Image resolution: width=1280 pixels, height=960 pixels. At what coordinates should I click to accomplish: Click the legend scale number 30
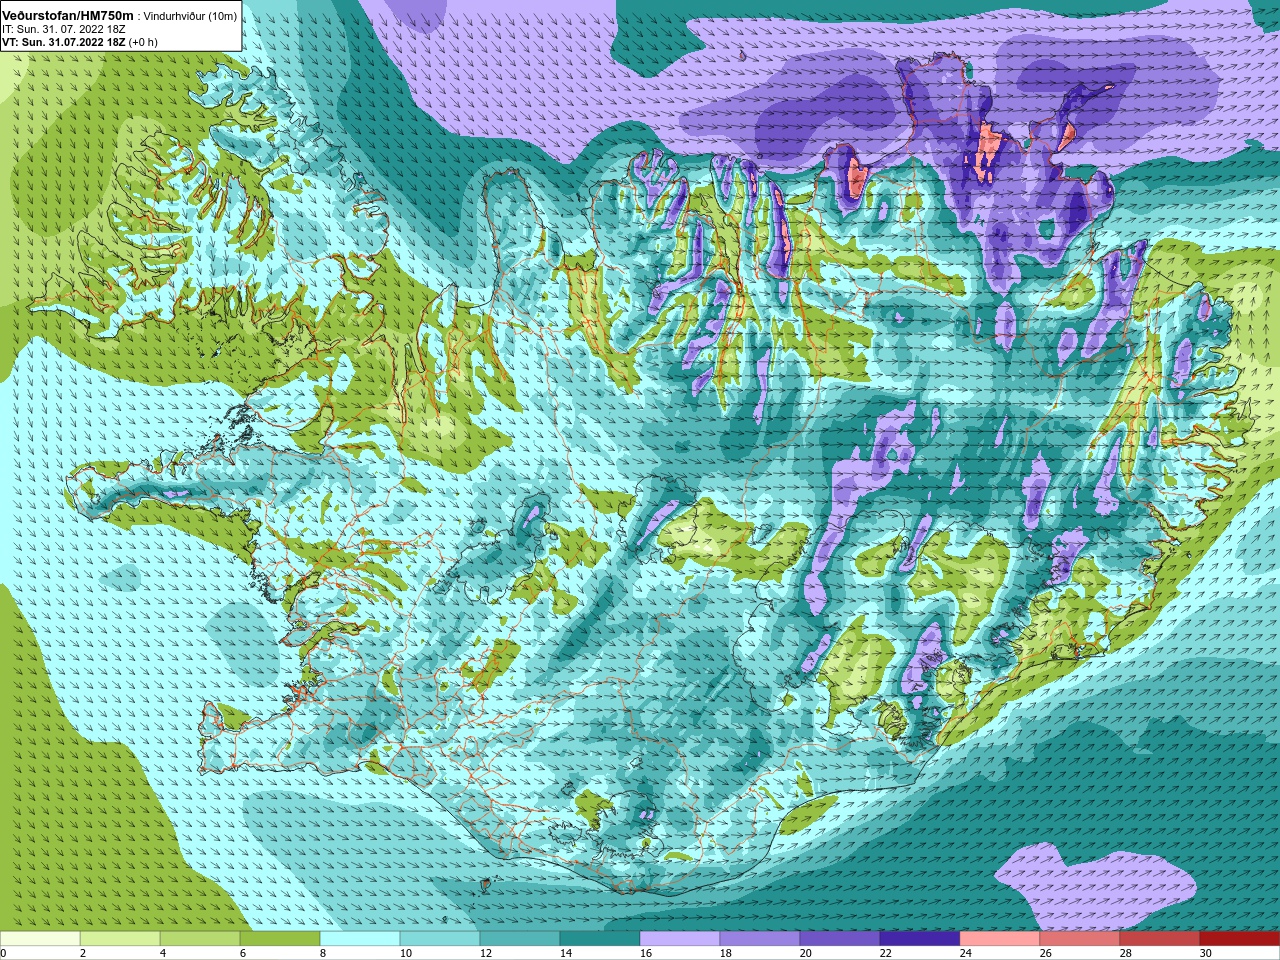click(1206, 953)
